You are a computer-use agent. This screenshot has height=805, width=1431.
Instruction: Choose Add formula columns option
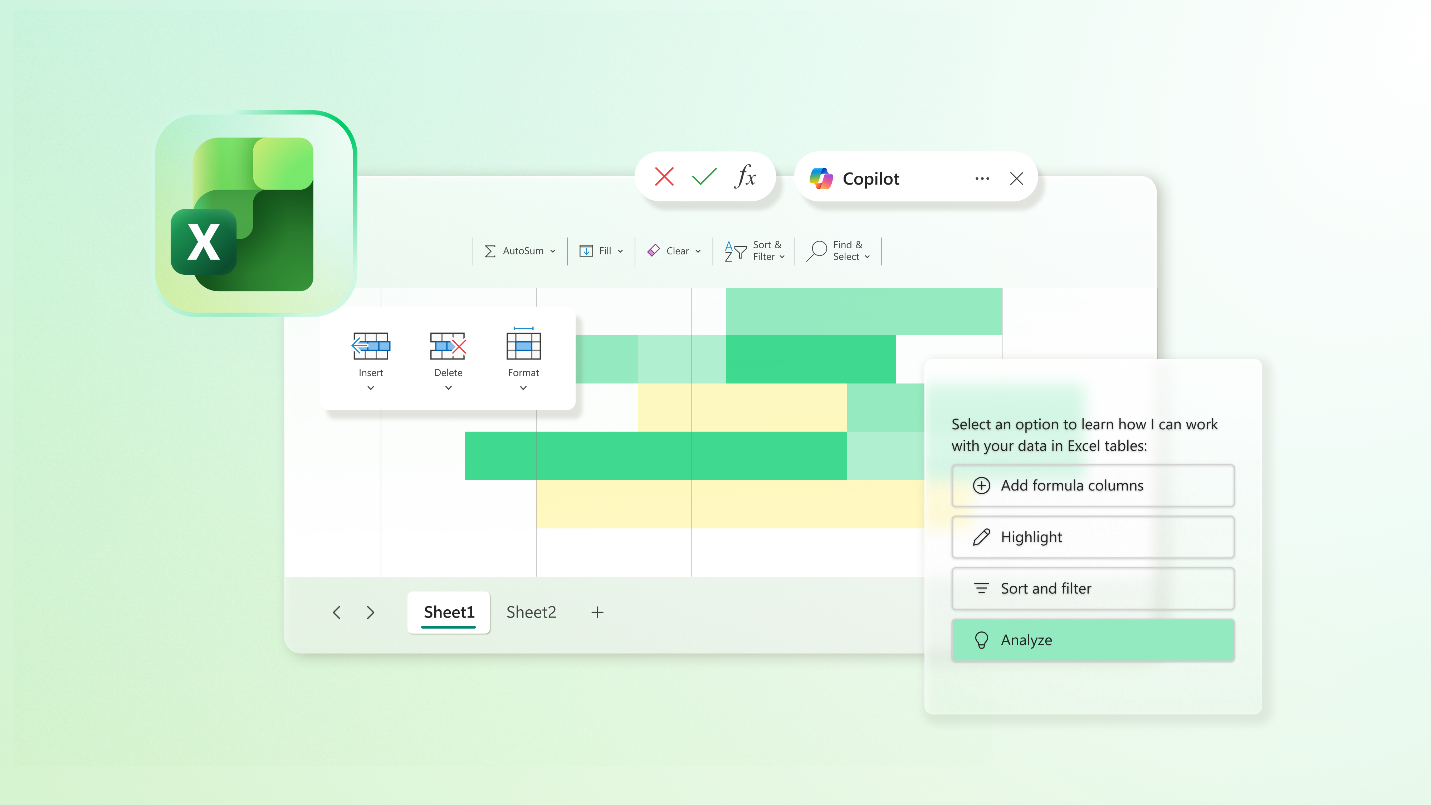1093,486
